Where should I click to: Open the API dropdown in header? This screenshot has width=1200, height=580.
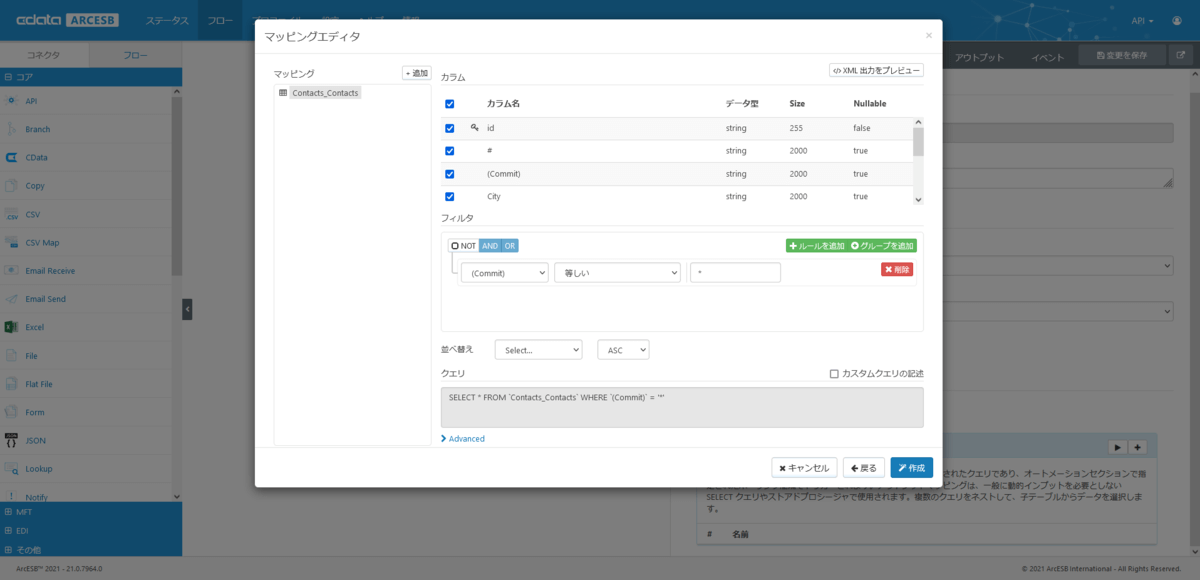(x=1143, y=20)
